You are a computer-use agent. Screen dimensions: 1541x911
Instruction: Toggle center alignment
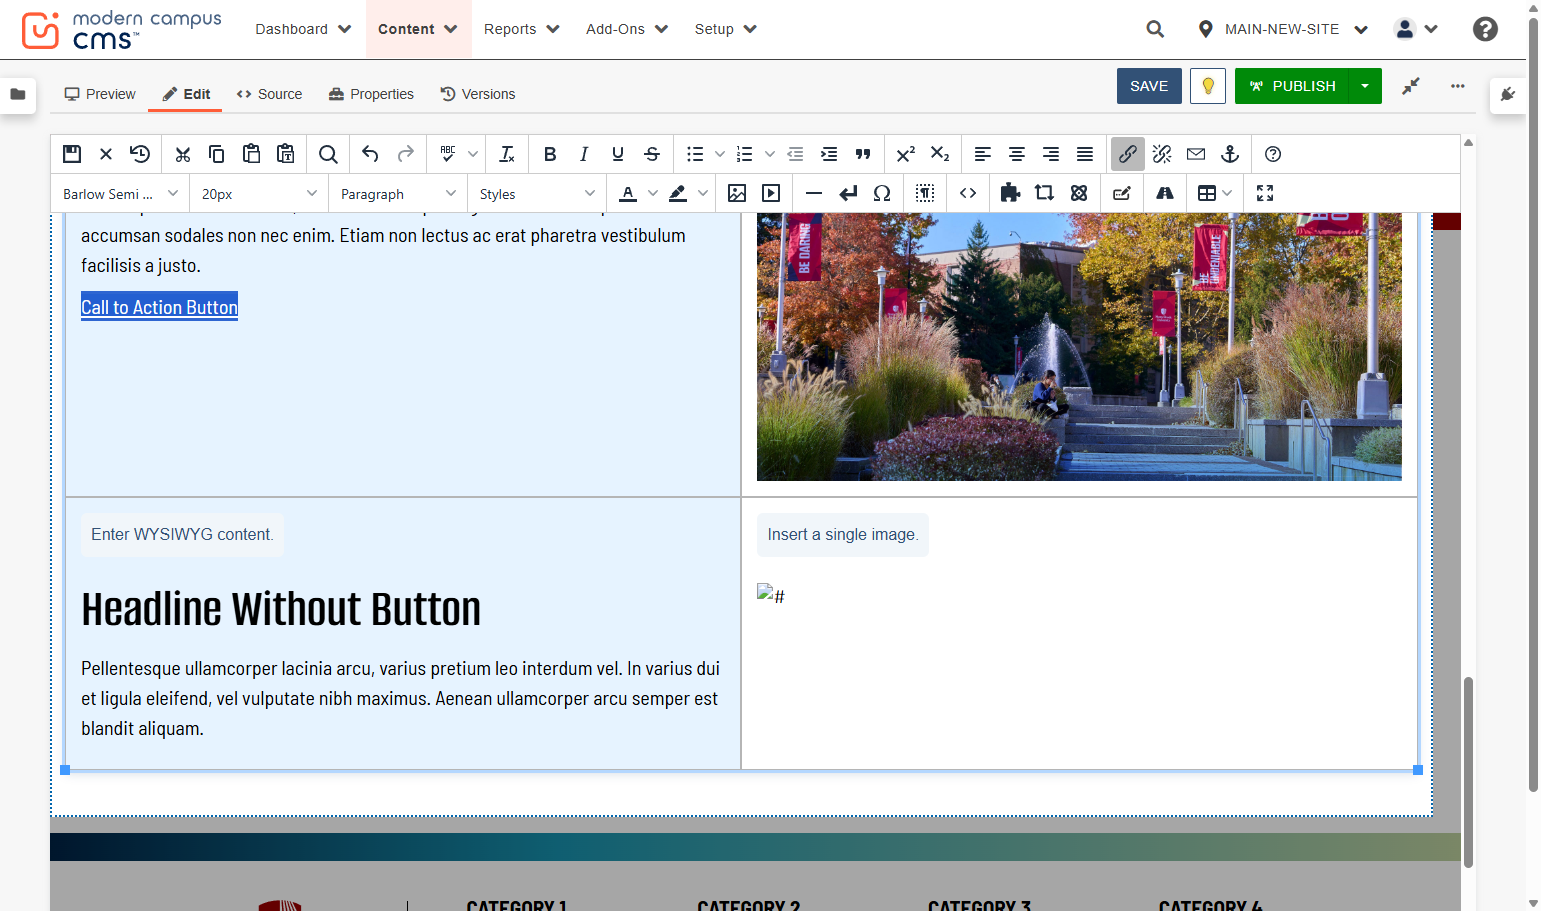[x=1017, y=154]
